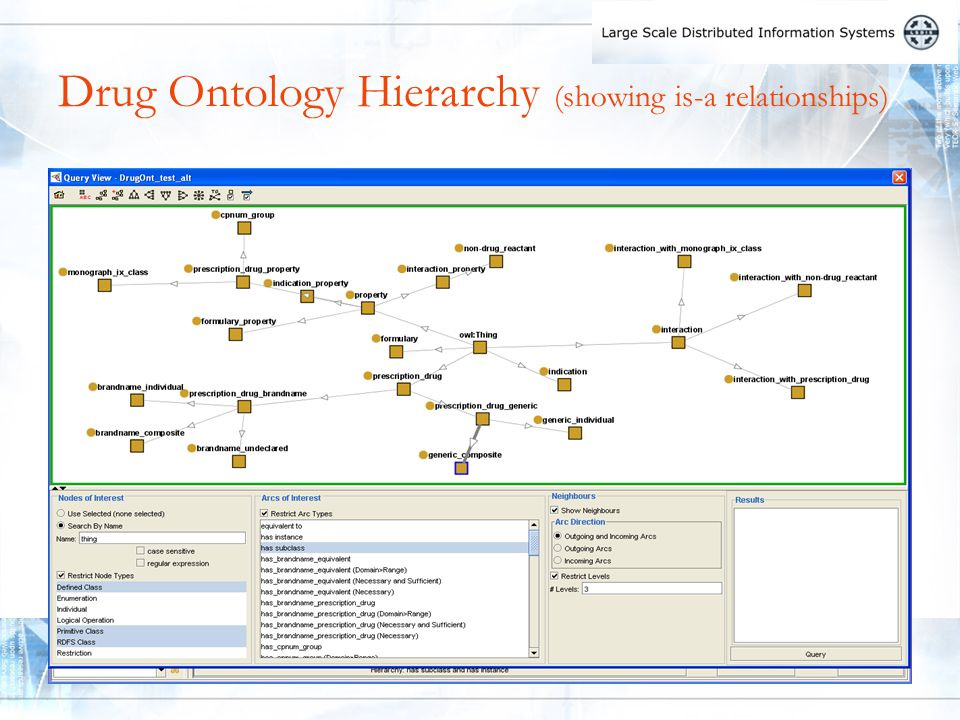Click the arc list scrollbar thumb
Image resolution: width=960 pixels, height=720 pixels.
(x=534, y=543)
